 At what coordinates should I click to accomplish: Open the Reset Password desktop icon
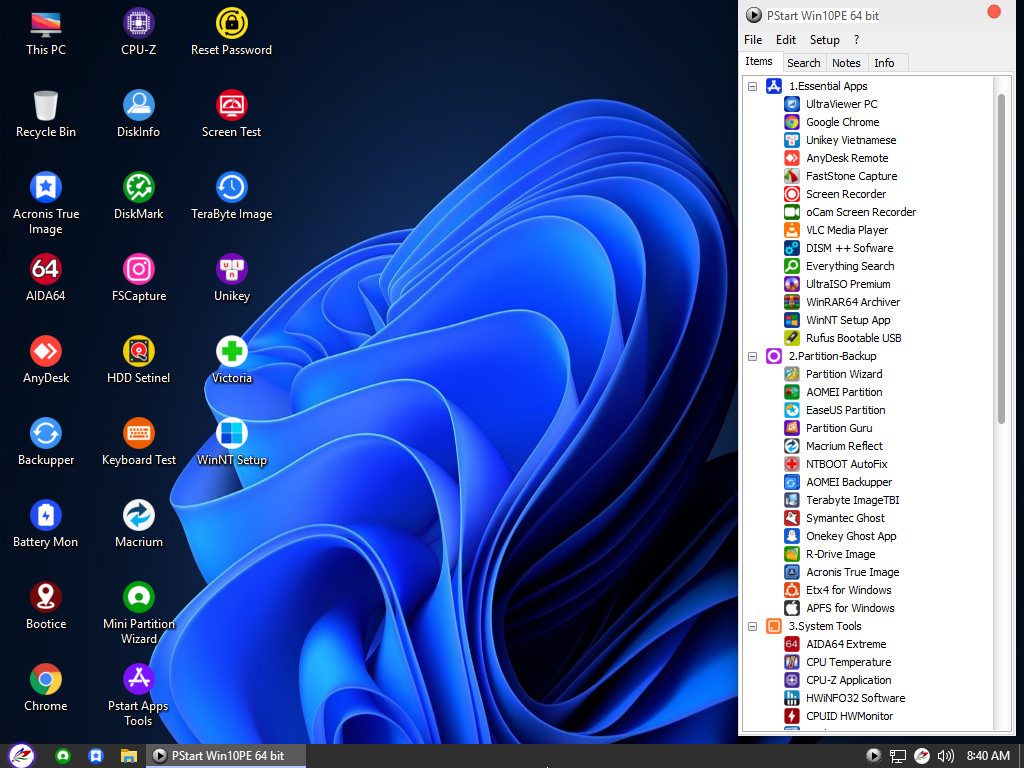pyautogui.click(x=231, y=33)
